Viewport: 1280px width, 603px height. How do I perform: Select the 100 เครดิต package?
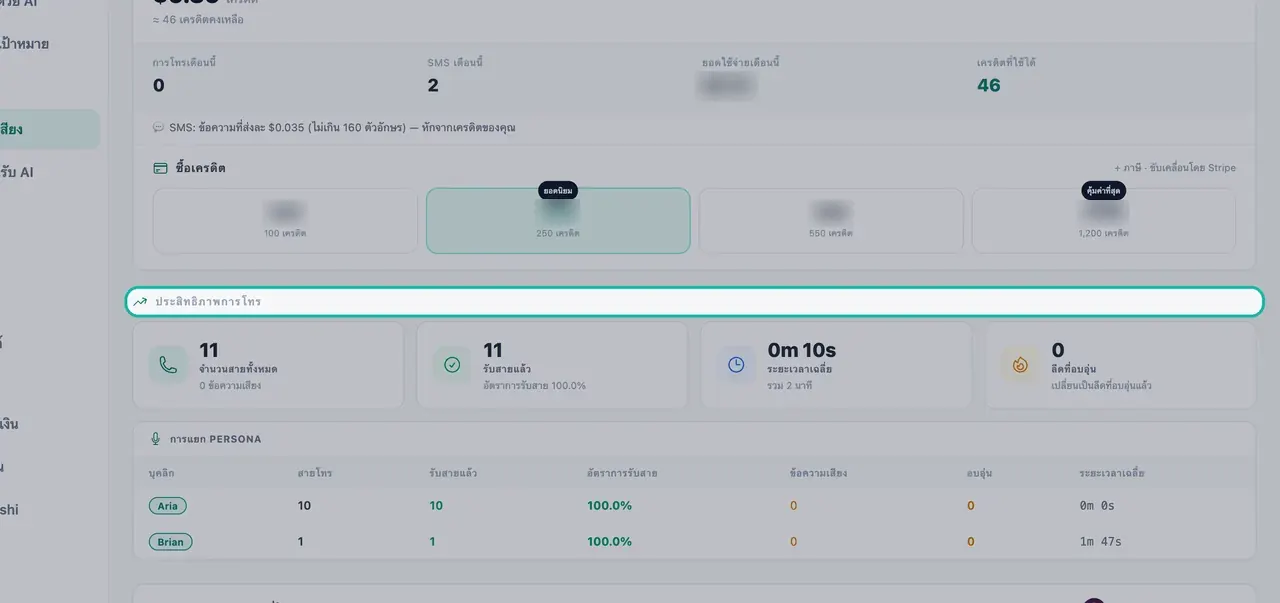click(x=285, y=220)
